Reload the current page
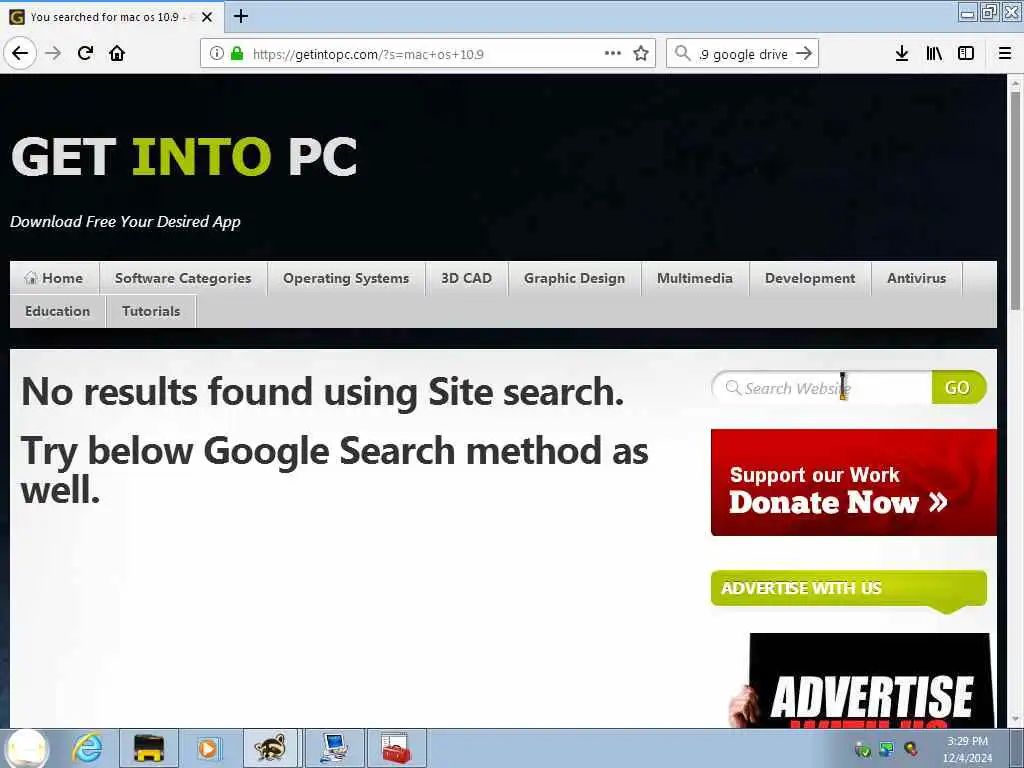This screenshot has width=1024, height=768. click(x=85, y=53)
